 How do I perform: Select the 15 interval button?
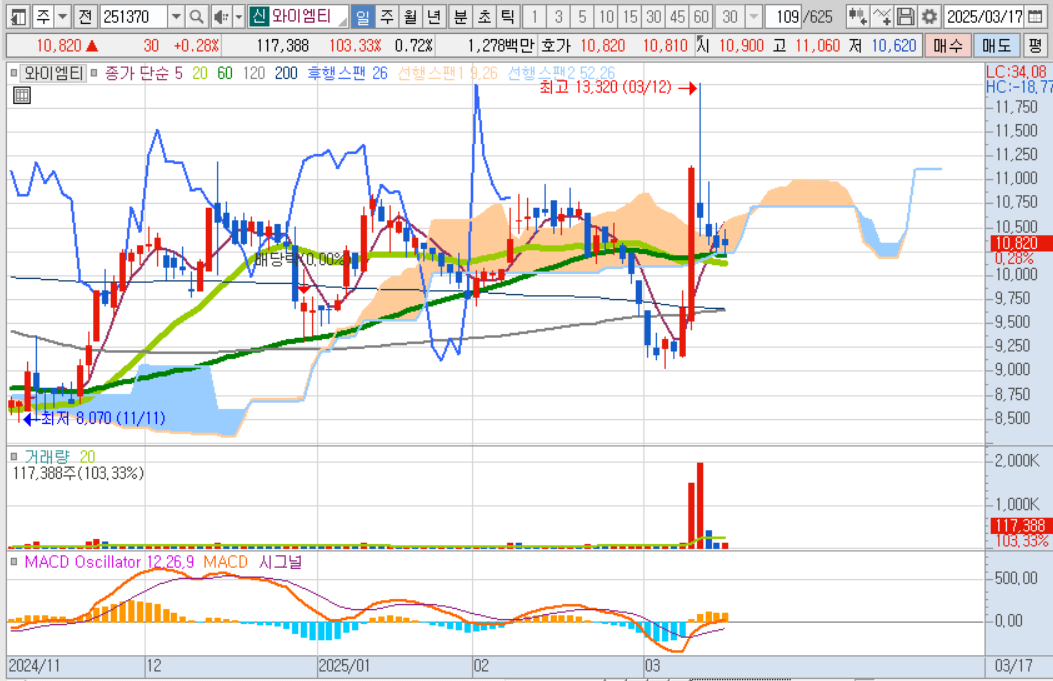coord(630,16)
